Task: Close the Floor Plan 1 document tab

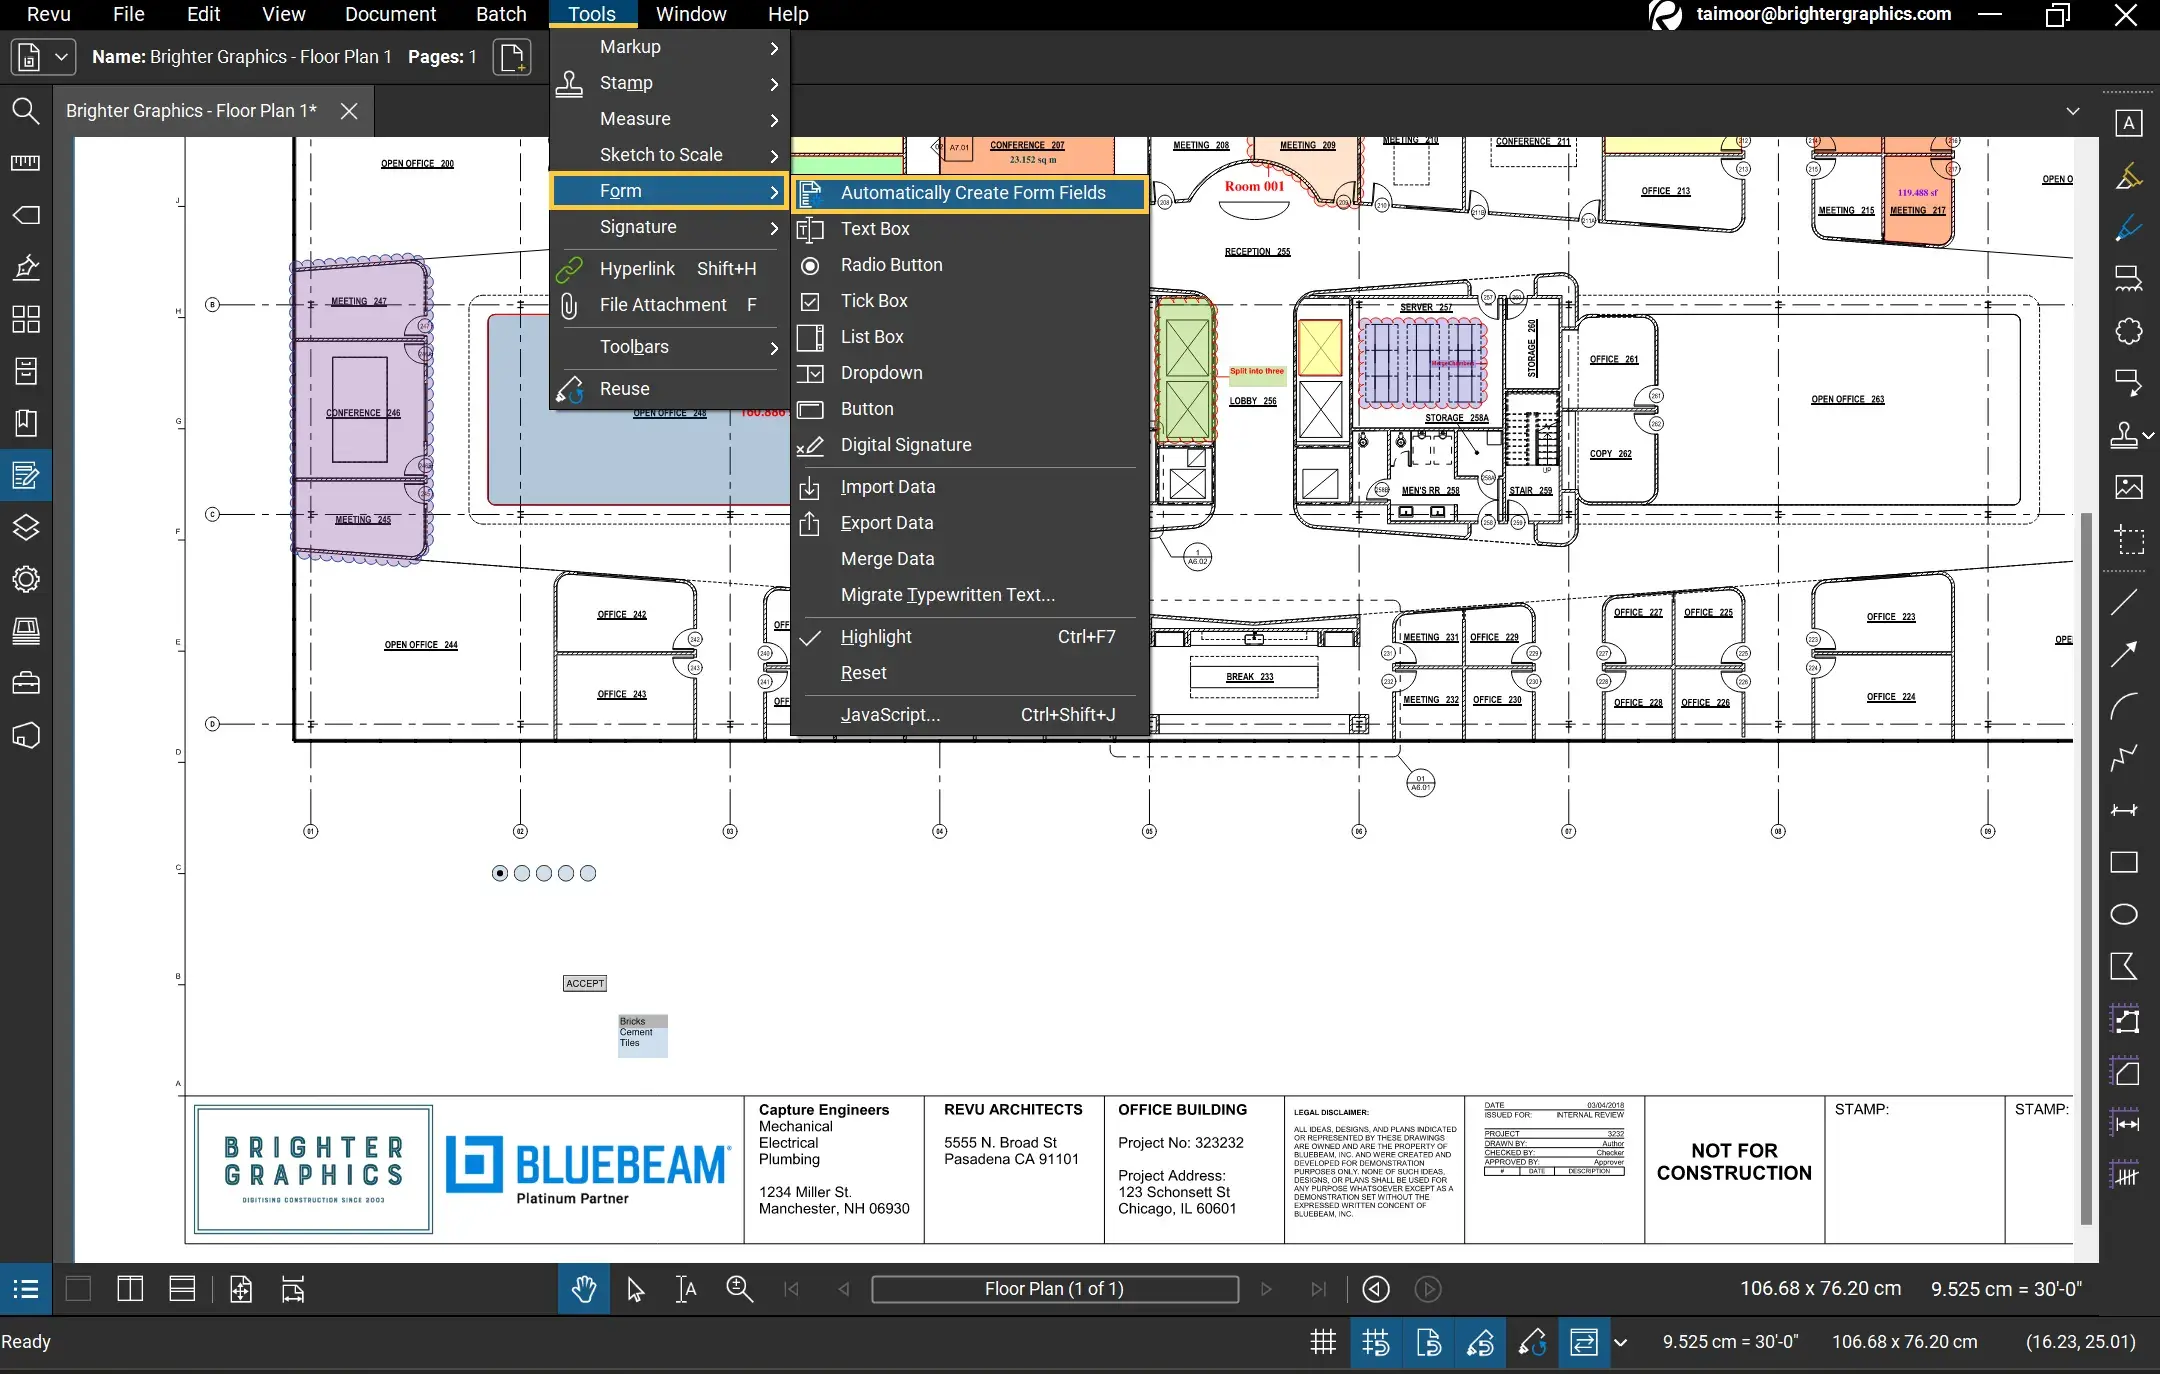Action: [349, 111]
